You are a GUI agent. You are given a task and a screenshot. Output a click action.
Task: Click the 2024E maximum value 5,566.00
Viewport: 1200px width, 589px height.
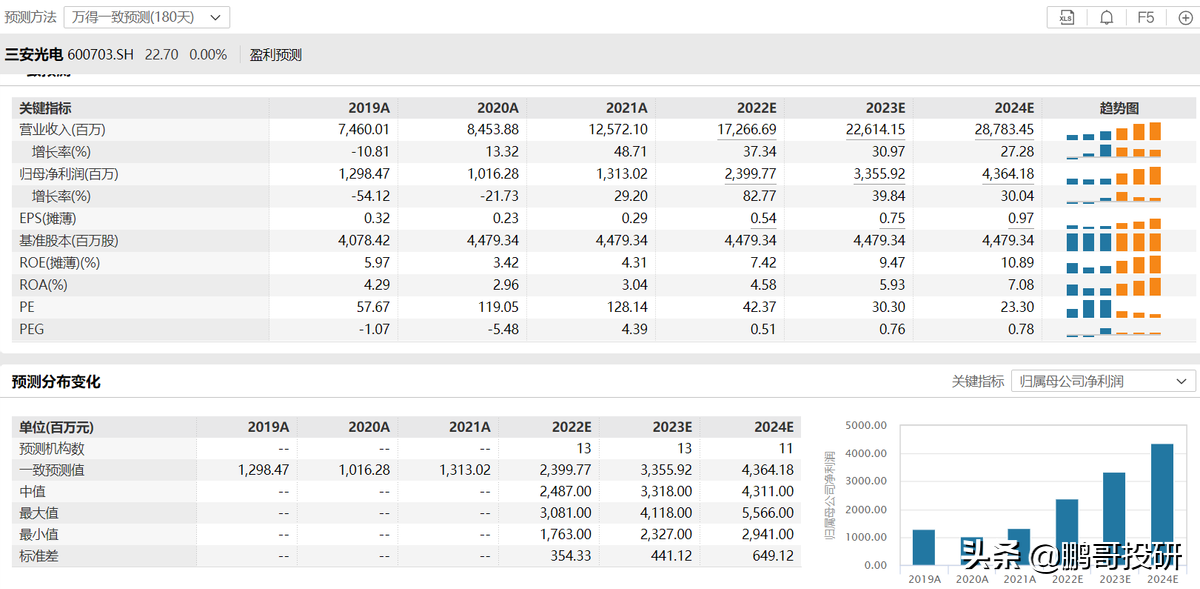pyautogui.click(x=767, y=513)
